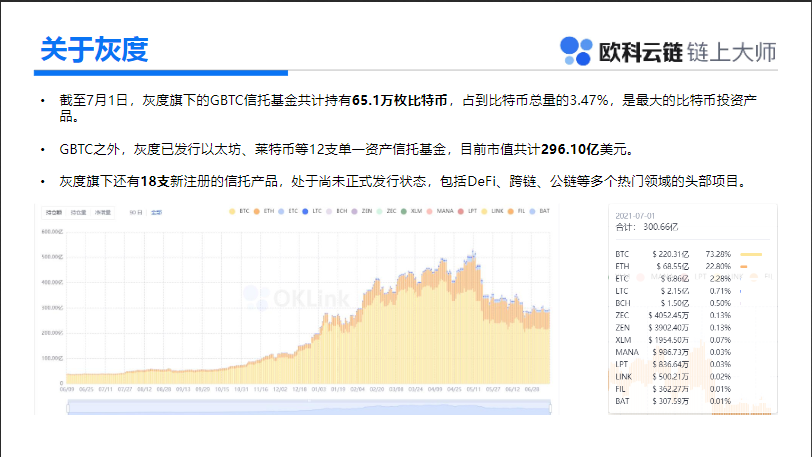The height and width of the screenshot is (457, 812).
Task: Click the bold 65.1万枚比特币 text
Action: tap(400, 101)
